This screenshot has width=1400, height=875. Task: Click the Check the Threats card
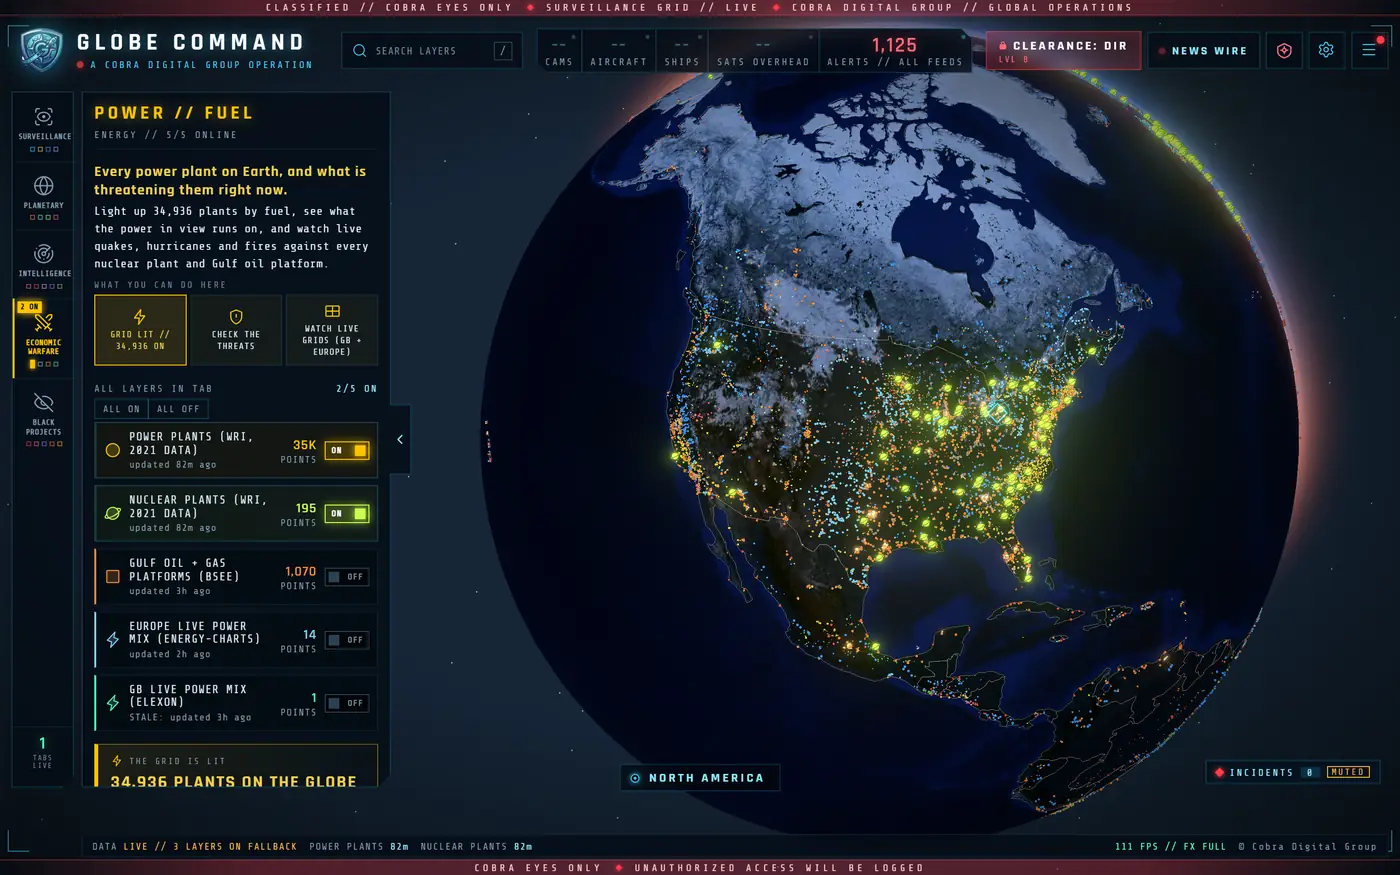(236, 330)
